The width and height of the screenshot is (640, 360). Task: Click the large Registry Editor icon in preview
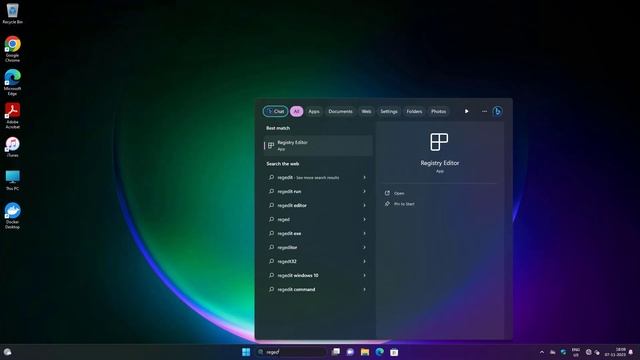[x=439, y=142]
